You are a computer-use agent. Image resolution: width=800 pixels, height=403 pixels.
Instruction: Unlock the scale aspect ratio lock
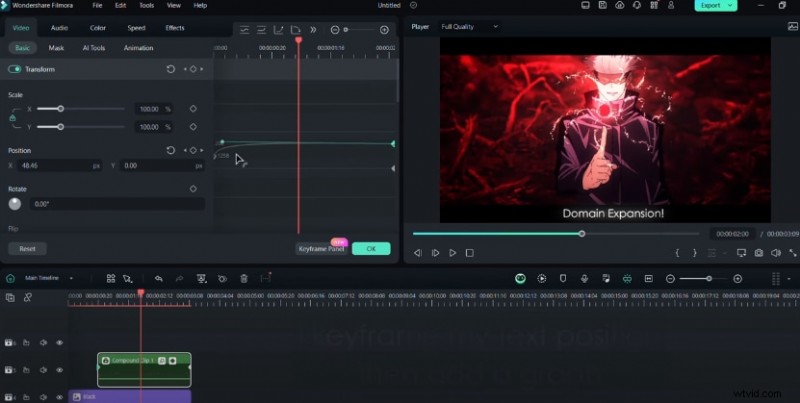coord(12,118)
